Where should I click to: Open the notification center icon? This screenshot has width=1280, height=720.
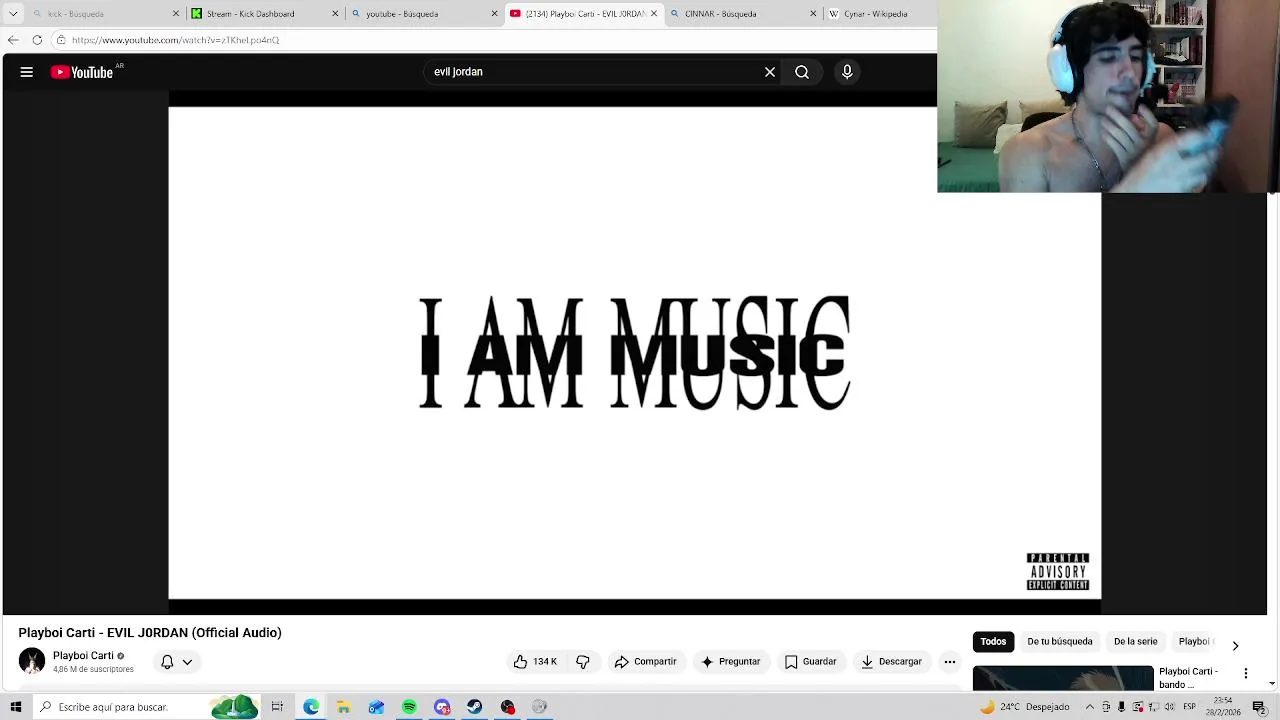click(x=1259, y=707)
